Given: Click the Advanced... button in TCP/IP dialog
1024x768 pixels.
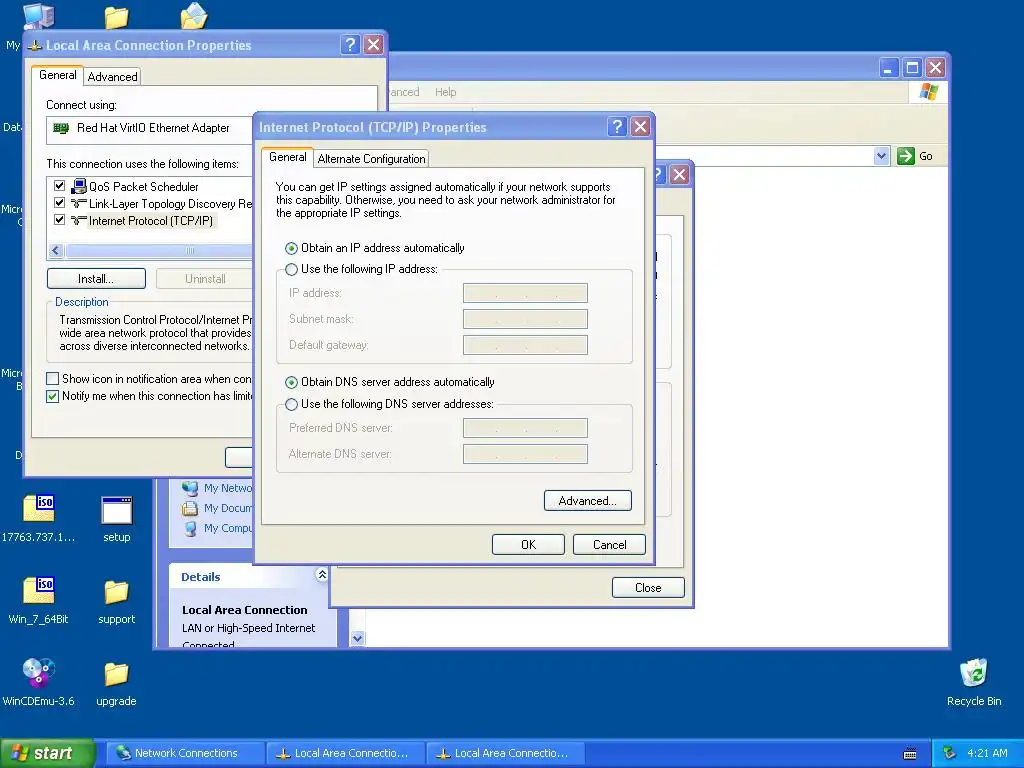Looking at the screenshot, I should [588, 501].
